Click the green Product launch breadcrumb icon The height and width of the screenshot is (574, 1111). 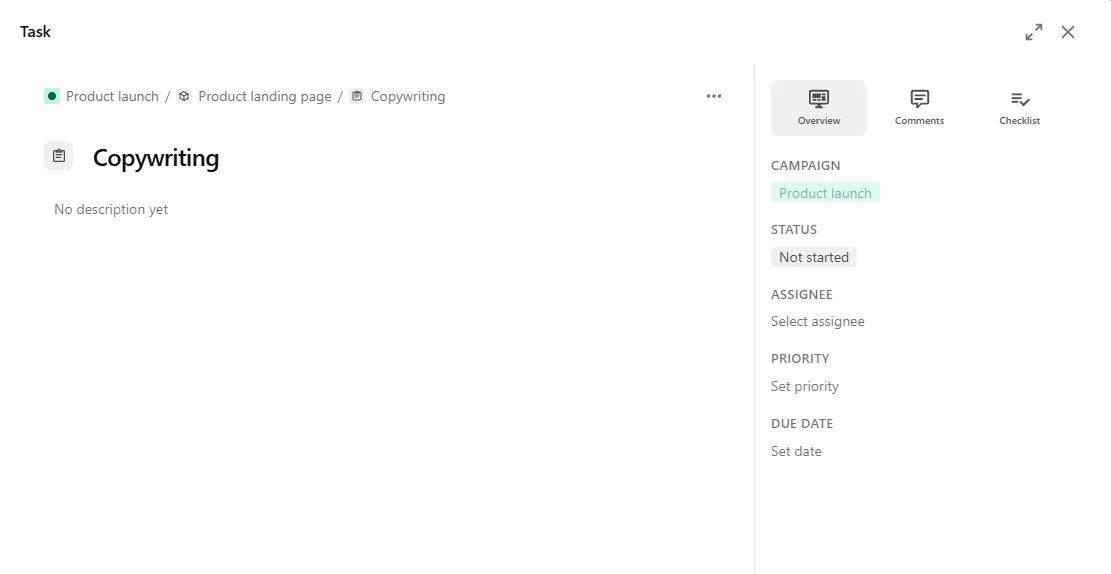pyautogui.click(x=52, y=96)
